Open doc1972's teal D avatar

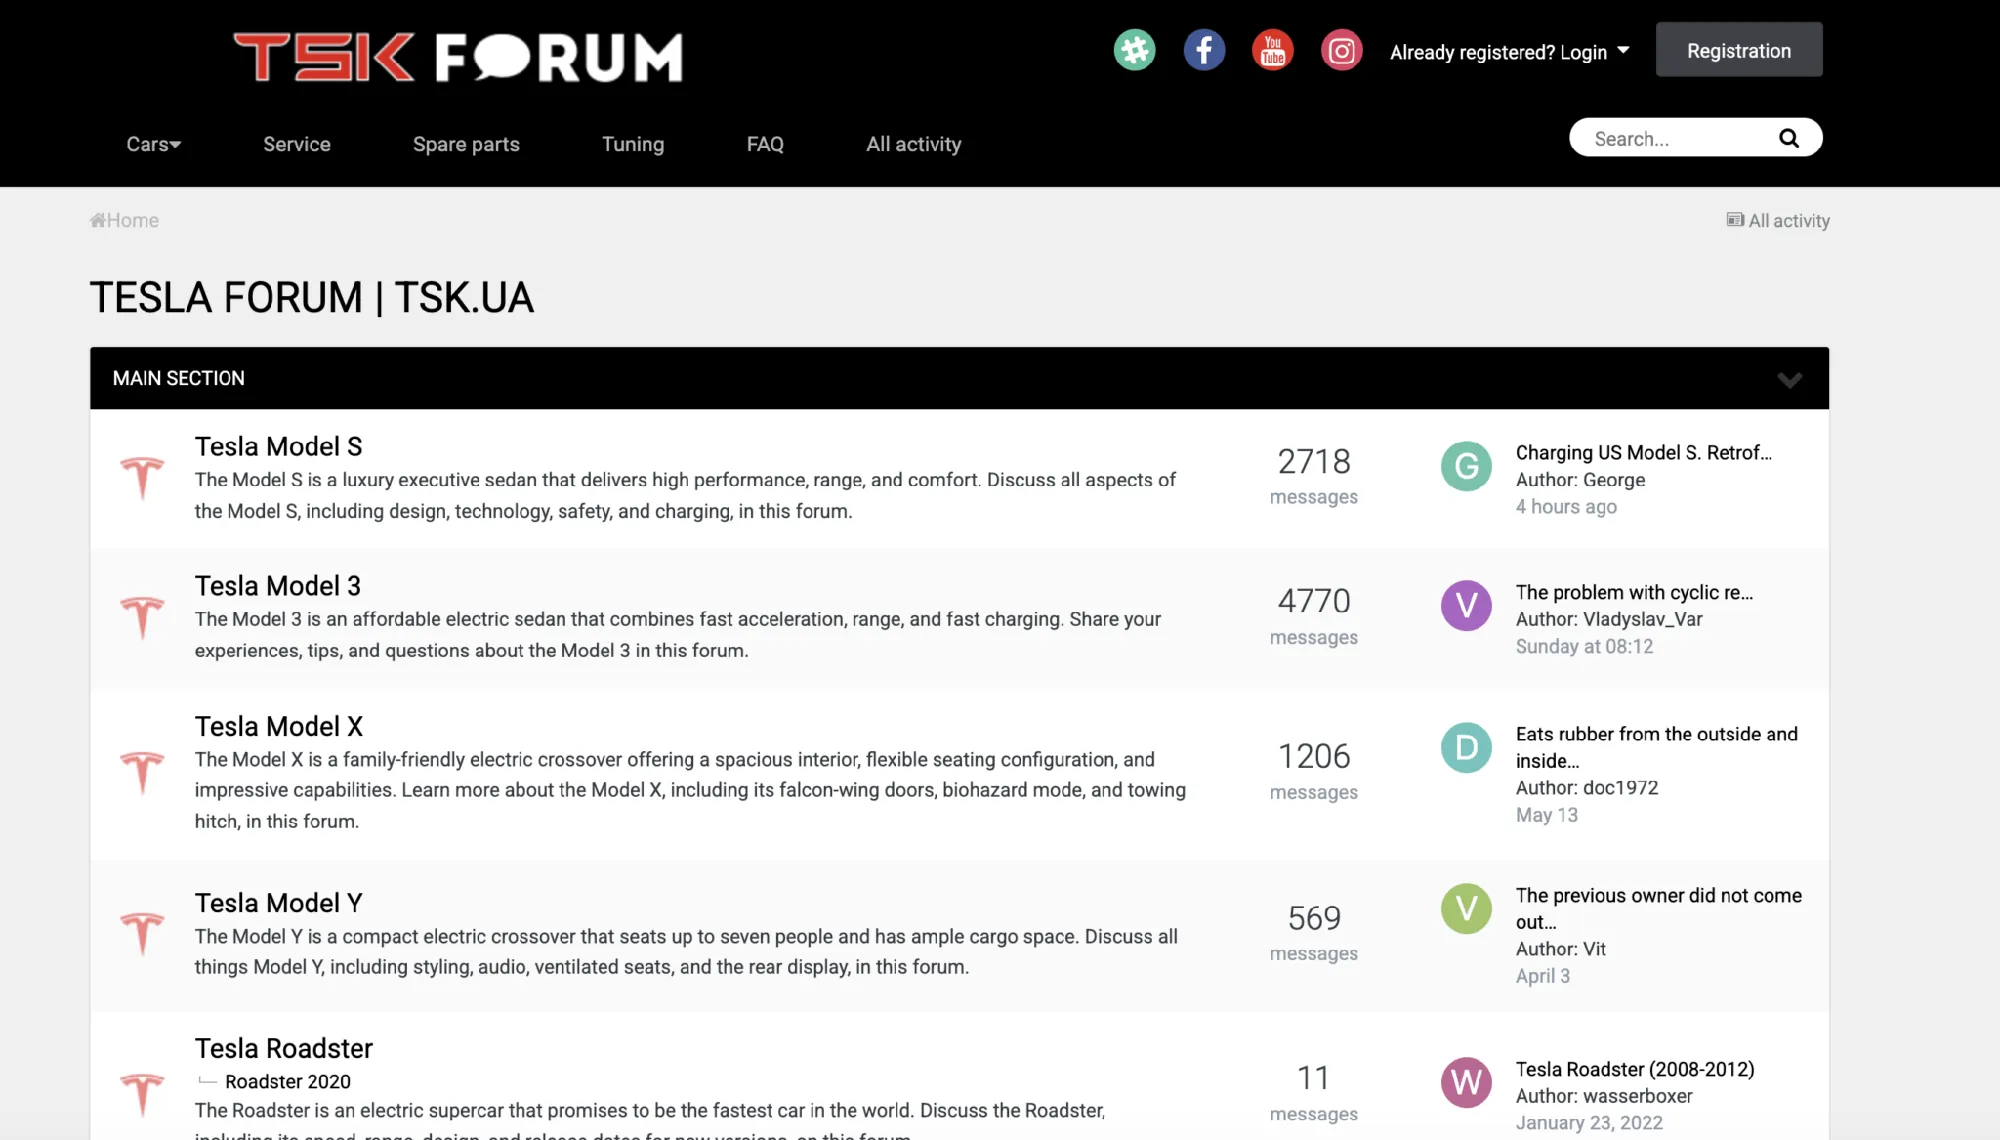point(1466,747)
